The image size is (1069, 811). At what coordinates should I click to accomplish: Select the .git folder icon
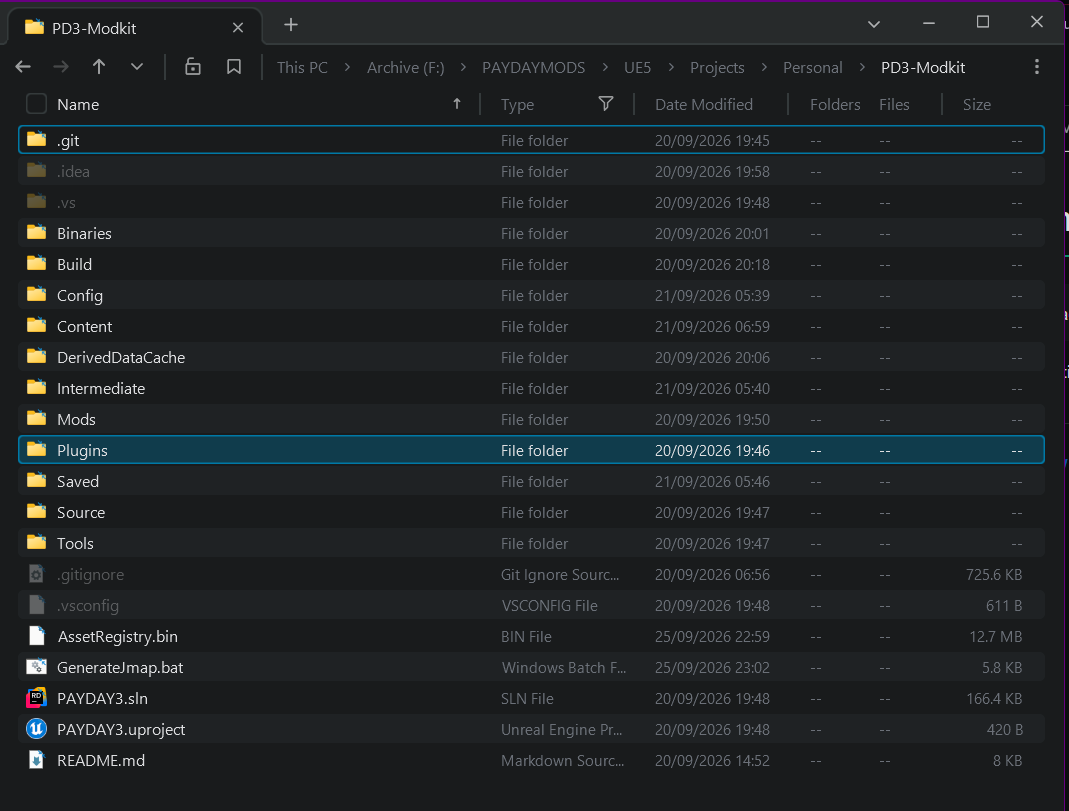click(x=36, y=139)
